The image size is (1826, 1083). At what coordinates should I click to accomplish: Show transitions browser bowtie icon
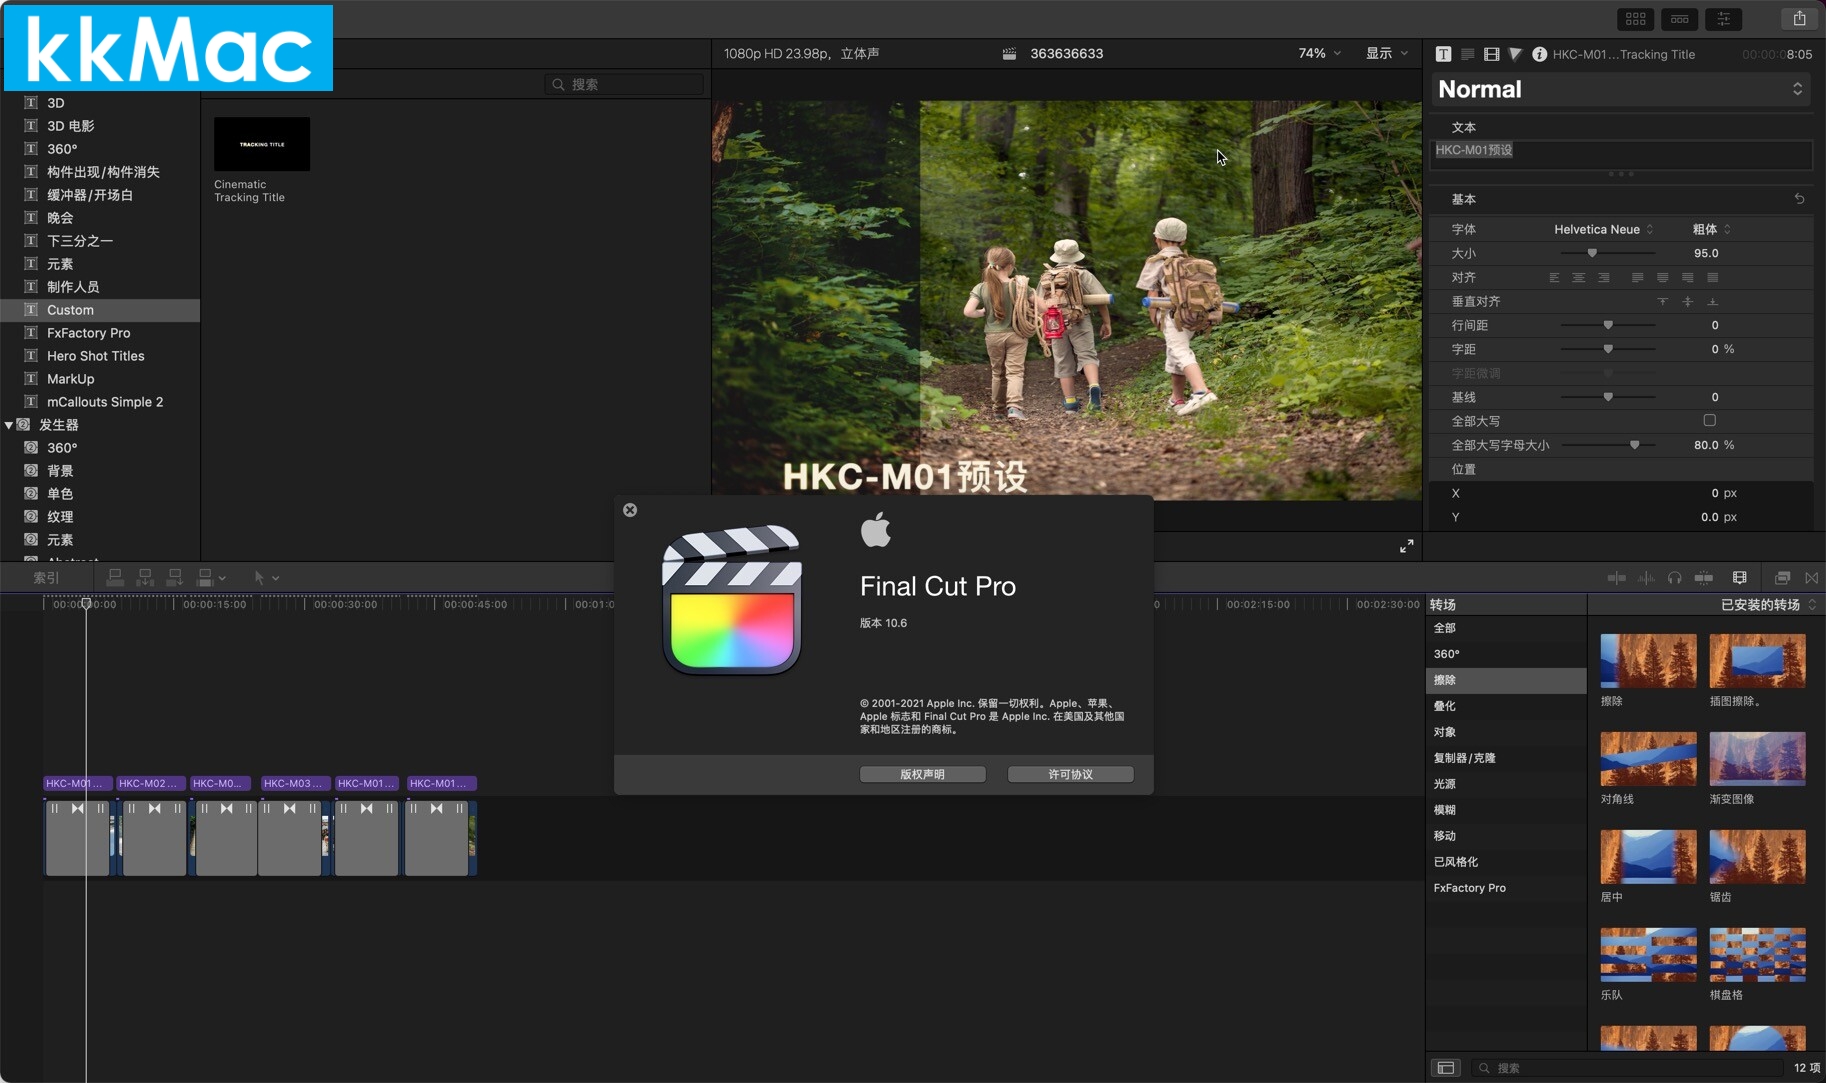(x=1812, y=578)
